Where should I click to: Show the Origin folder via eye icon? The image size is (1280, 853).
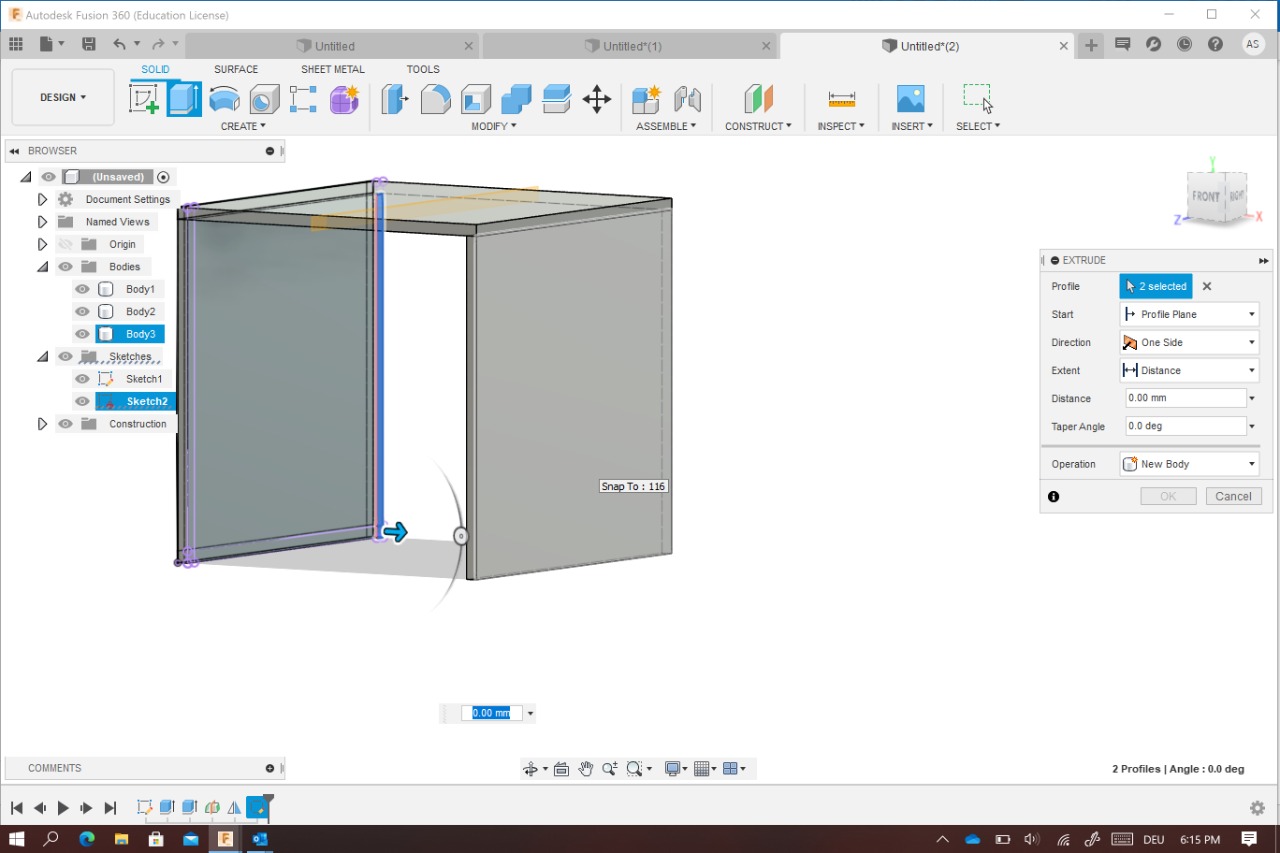(66, 244)
